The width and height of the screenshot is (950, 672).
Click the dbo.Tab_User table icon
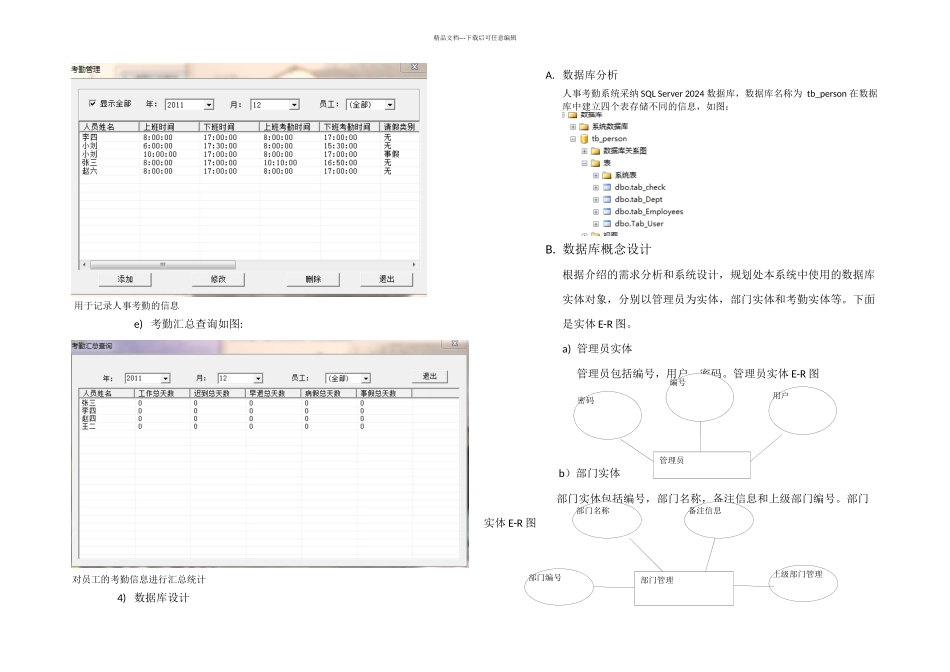(x=606, y=224)
